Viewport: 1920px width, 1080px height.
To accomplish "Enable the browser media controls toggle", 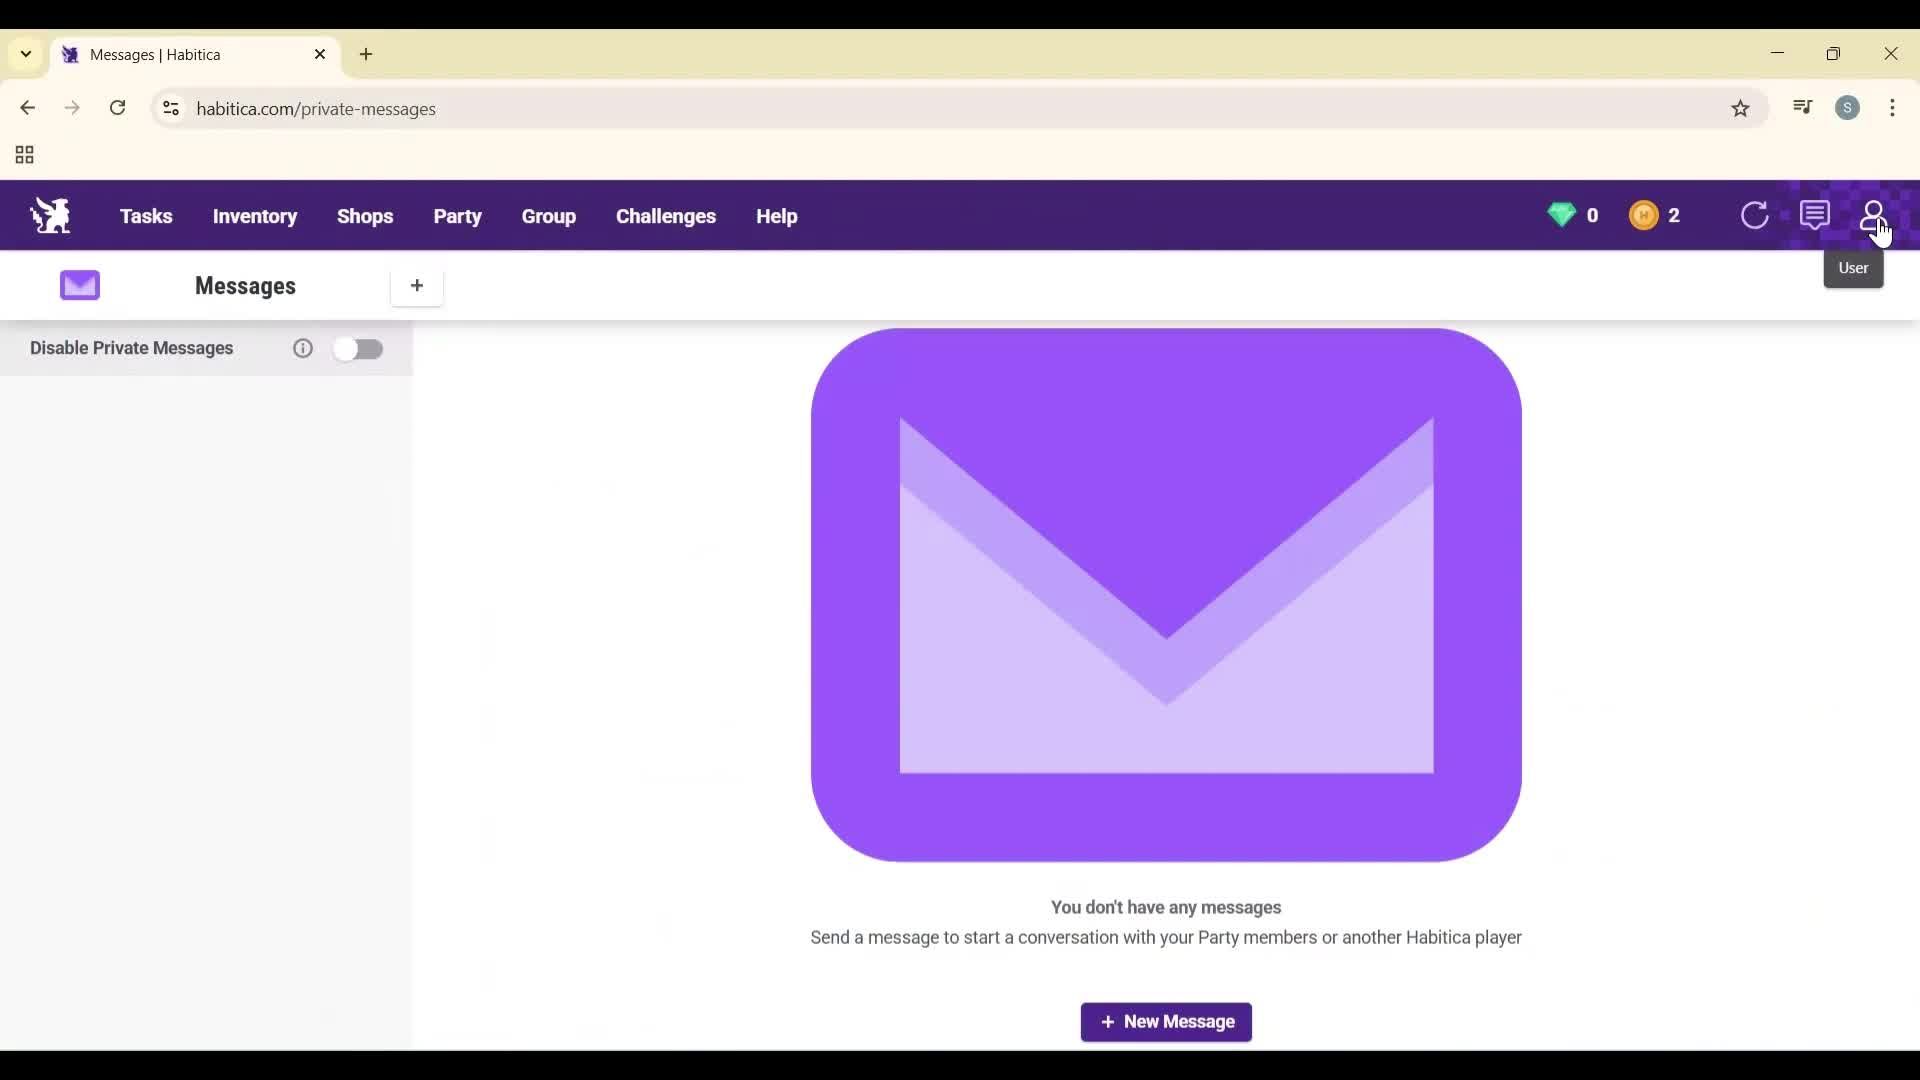I will (x=1802, y=108).
